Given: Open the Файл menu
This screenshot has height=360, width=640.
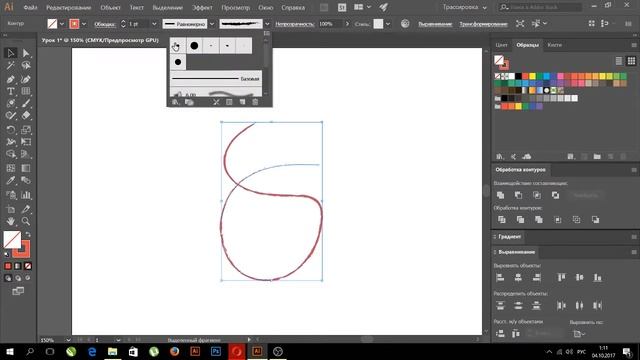Looking at the screenshot, I should point(30,7).
